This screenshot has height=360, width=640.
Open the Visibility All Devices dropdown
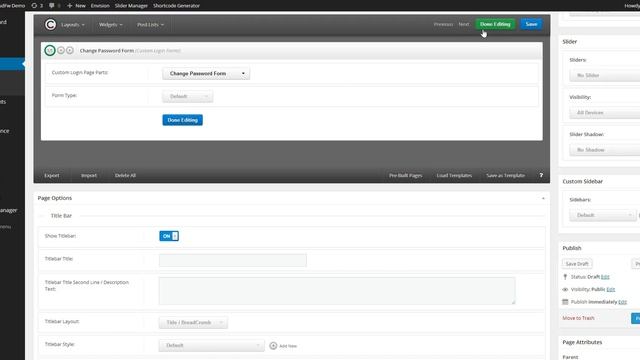[x=604, y=113]
